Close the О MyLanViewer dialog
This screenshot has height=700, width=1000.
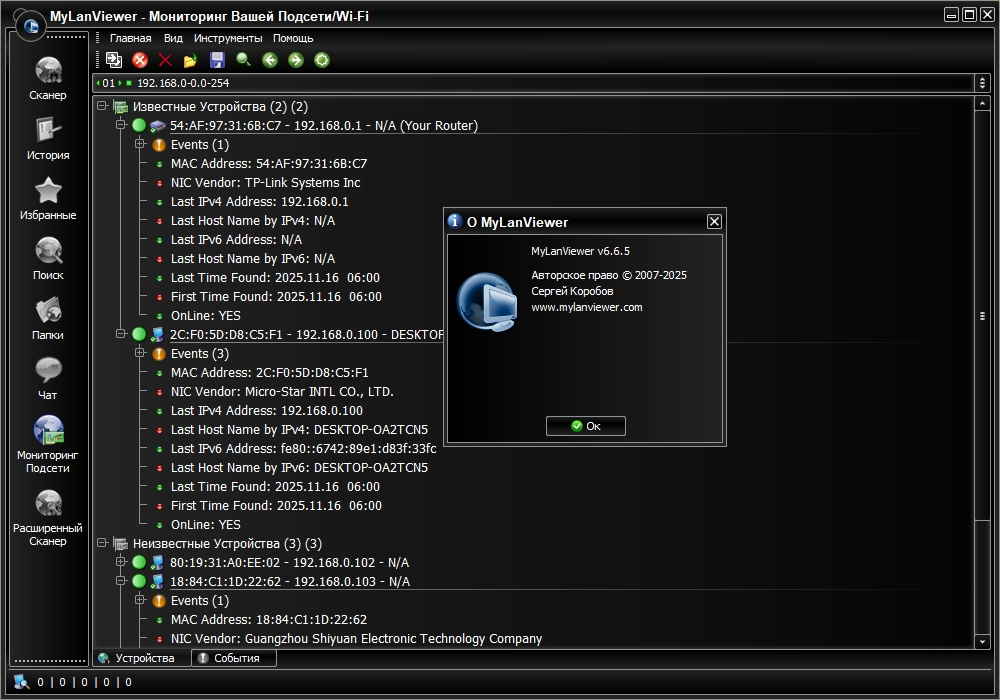pos(714,221)
